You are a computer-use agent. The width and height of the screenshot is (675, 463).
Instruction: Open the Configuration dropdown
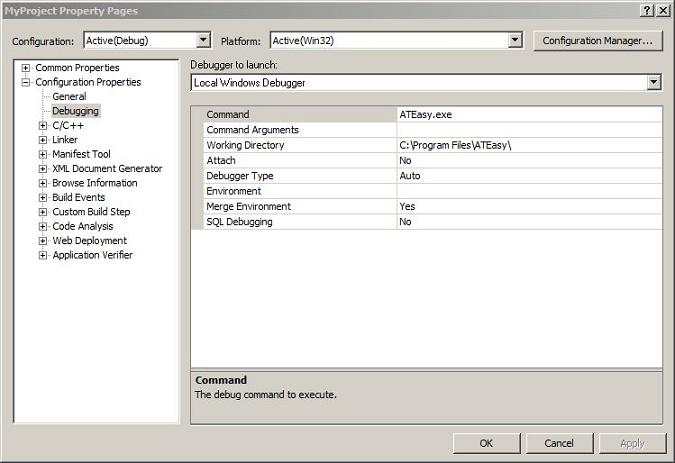pos(203,41)
